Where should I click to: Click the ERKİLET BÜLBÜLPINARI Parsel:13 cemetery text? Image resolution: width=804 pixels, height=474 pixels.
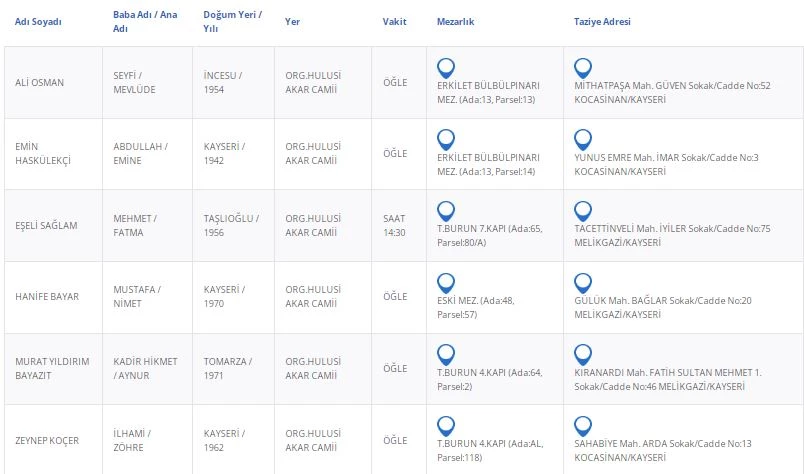[x=488, y=93]
